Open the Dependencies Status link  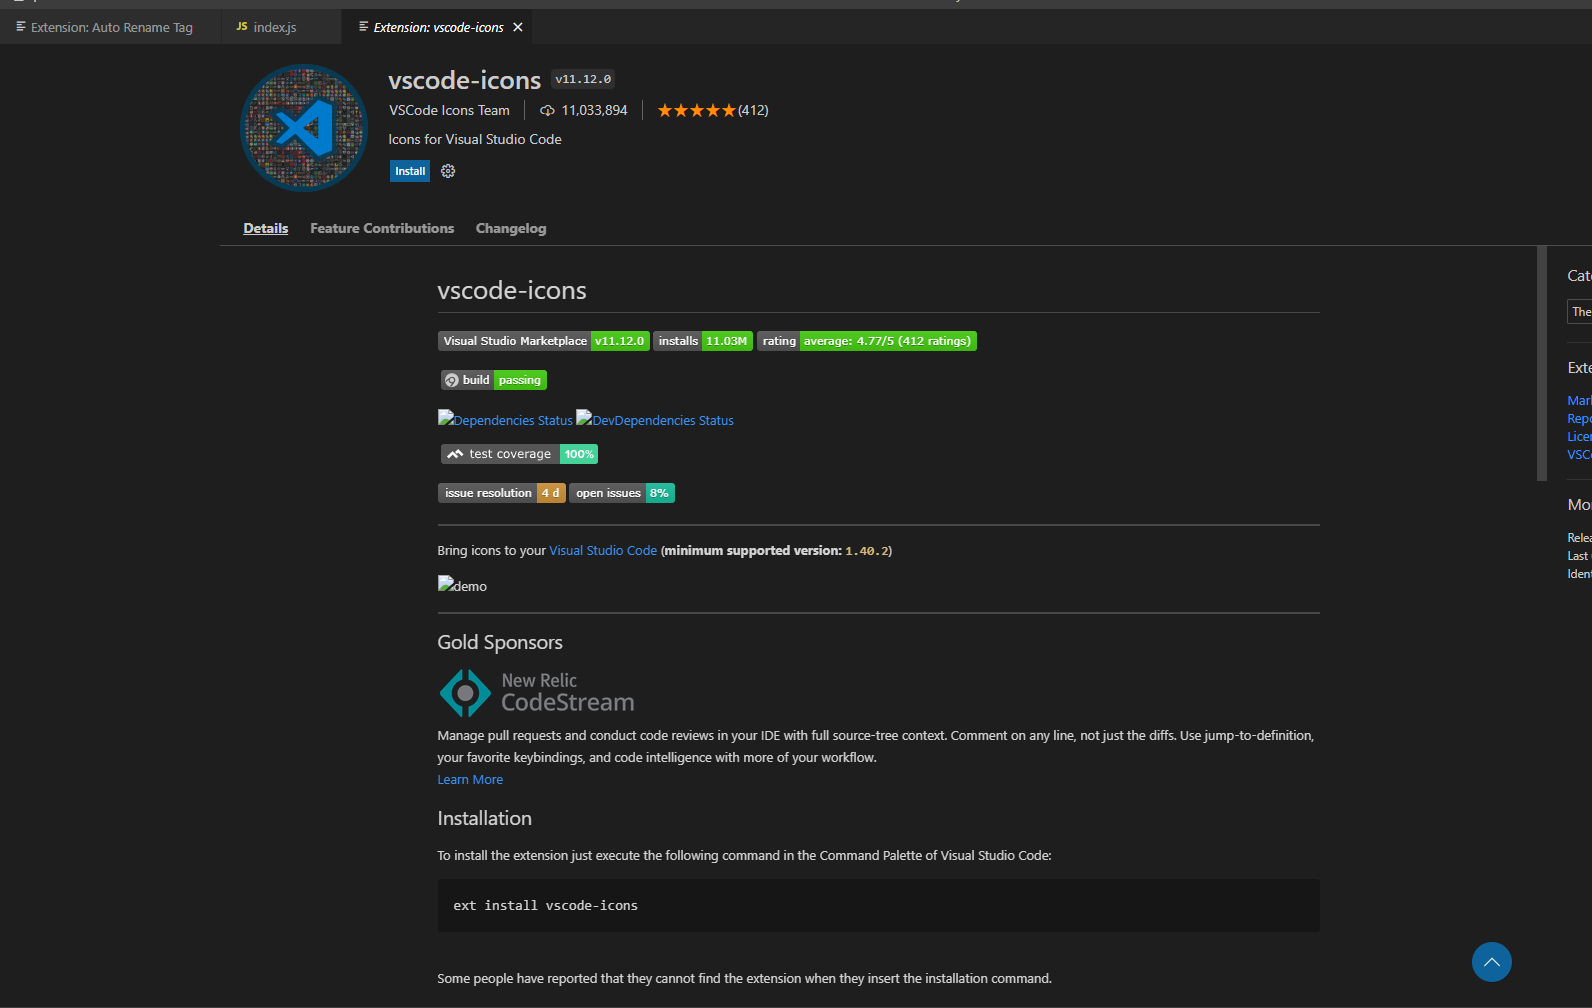click(505, 420)
